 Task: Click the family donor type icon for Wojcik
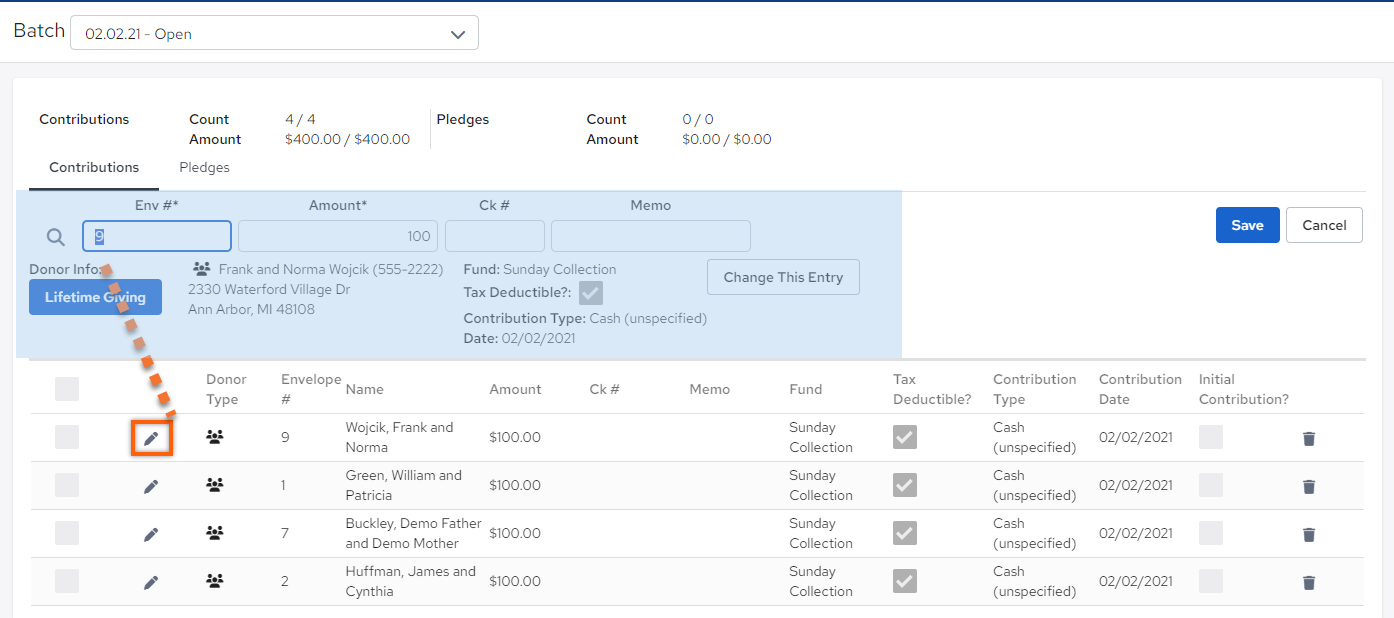pos(215,437)
